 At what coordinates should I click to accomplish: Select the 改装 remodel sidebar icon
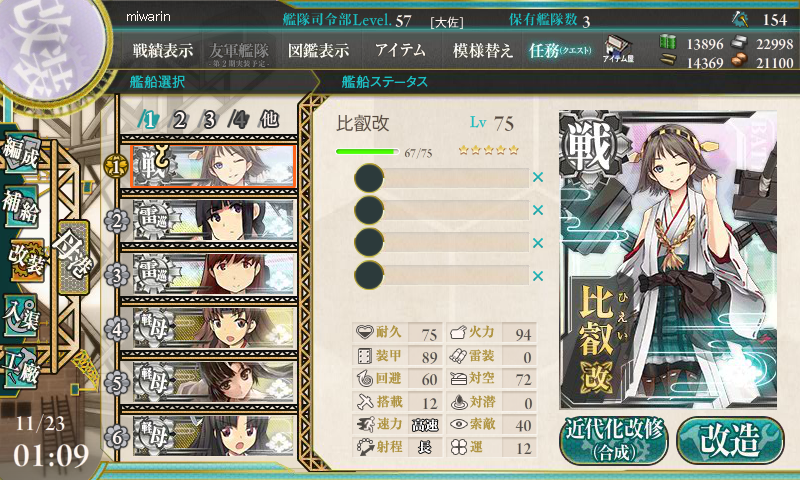tap(28, 261)
